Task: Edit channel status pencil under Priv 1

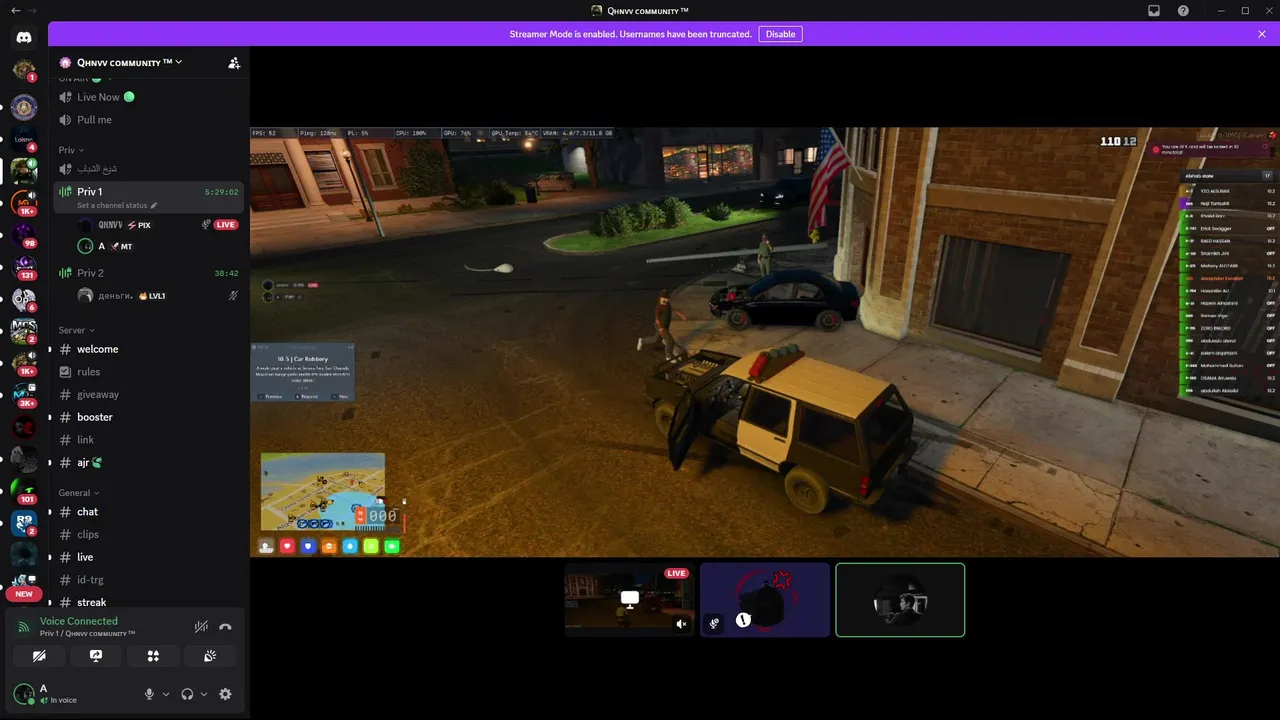Action: [154, 205]
